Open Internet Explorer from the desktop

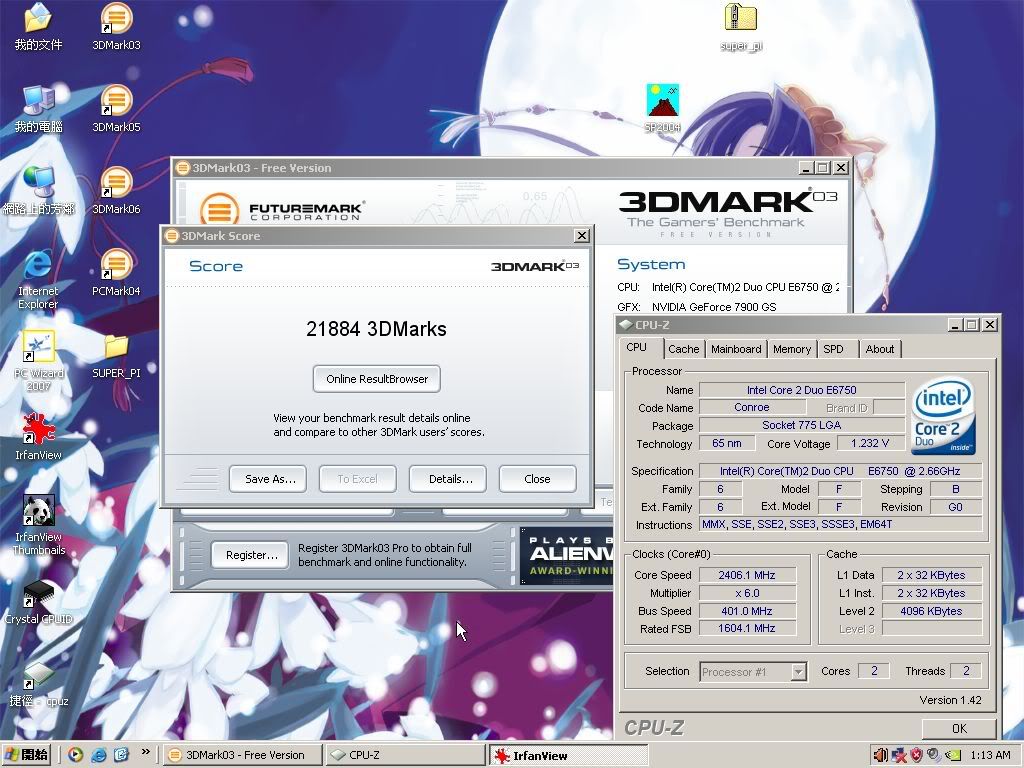(38, 267)
